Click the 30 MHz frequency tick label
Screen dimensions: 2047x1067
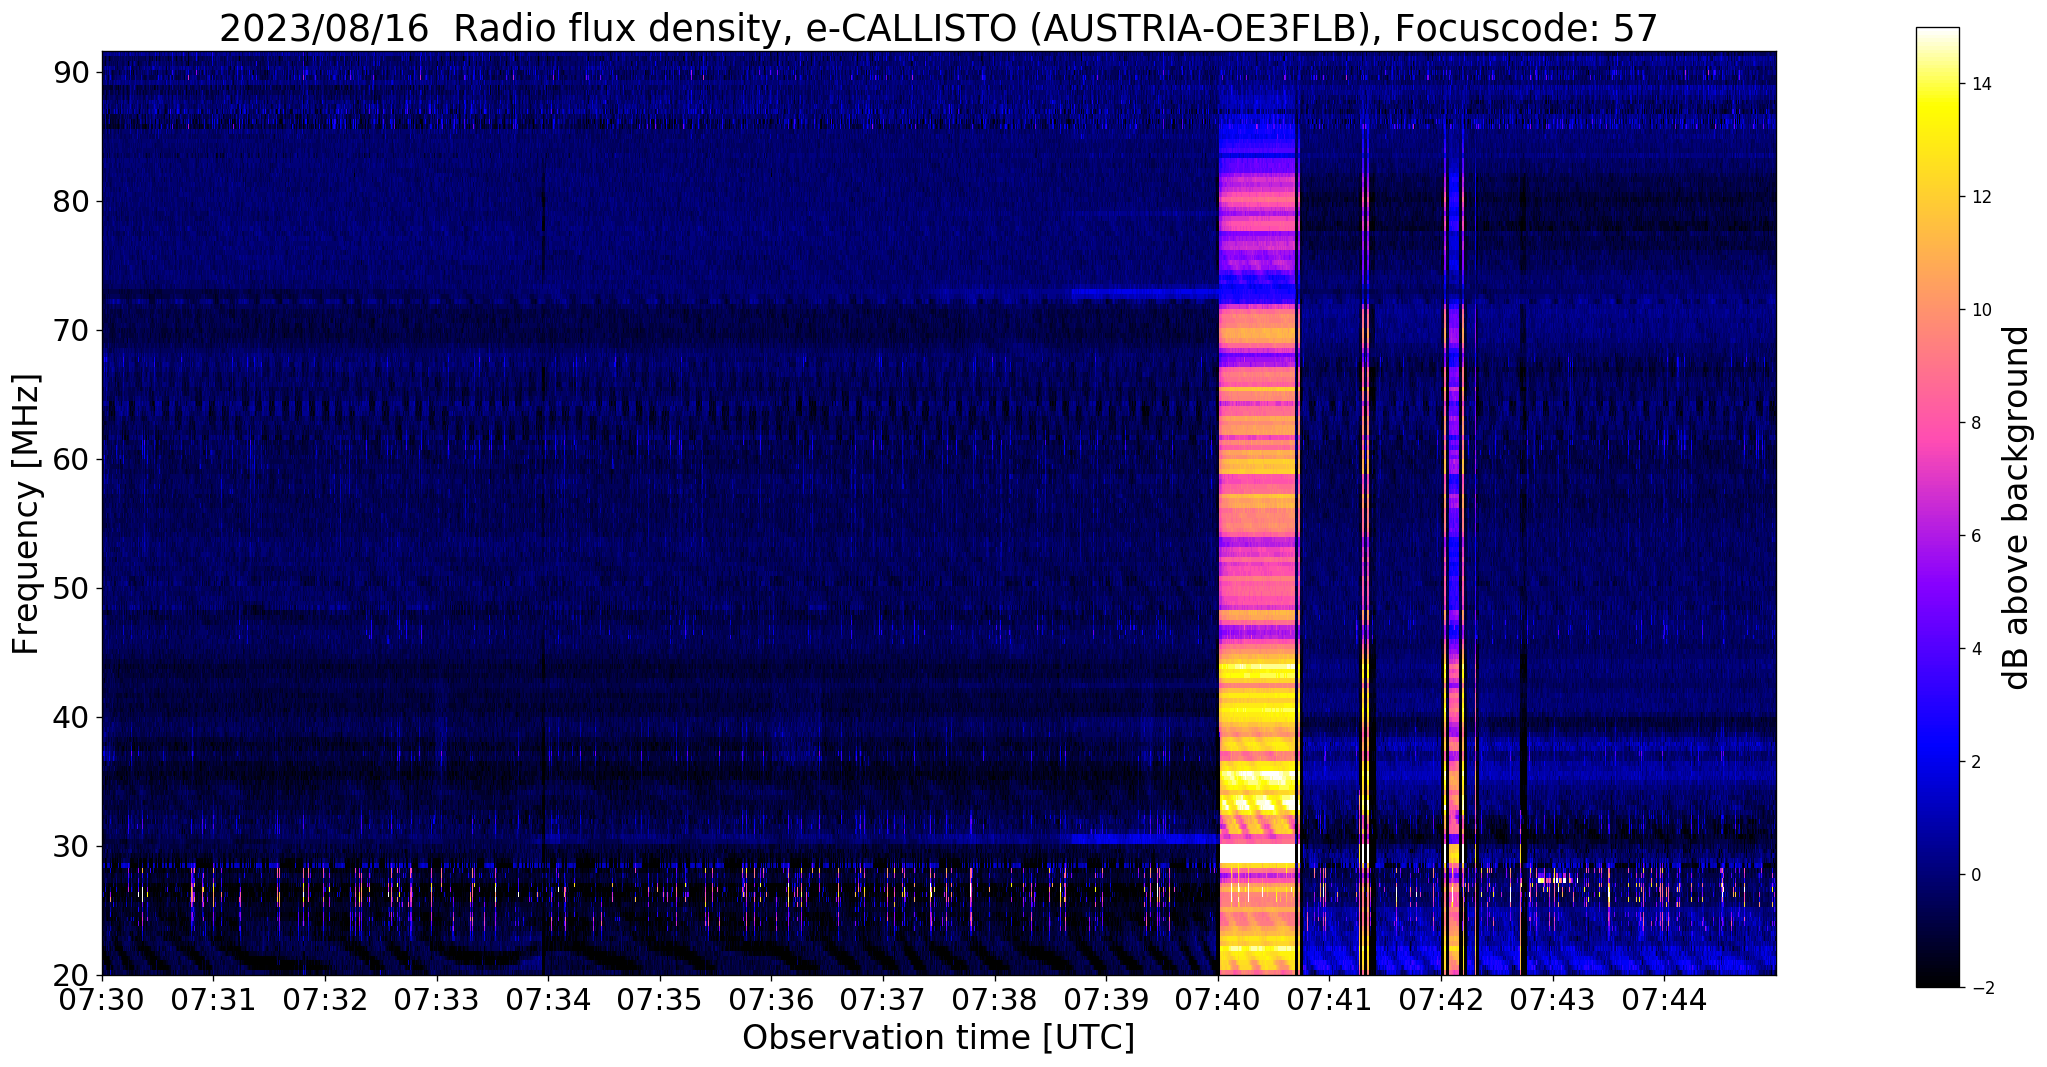tap(72, 847)
